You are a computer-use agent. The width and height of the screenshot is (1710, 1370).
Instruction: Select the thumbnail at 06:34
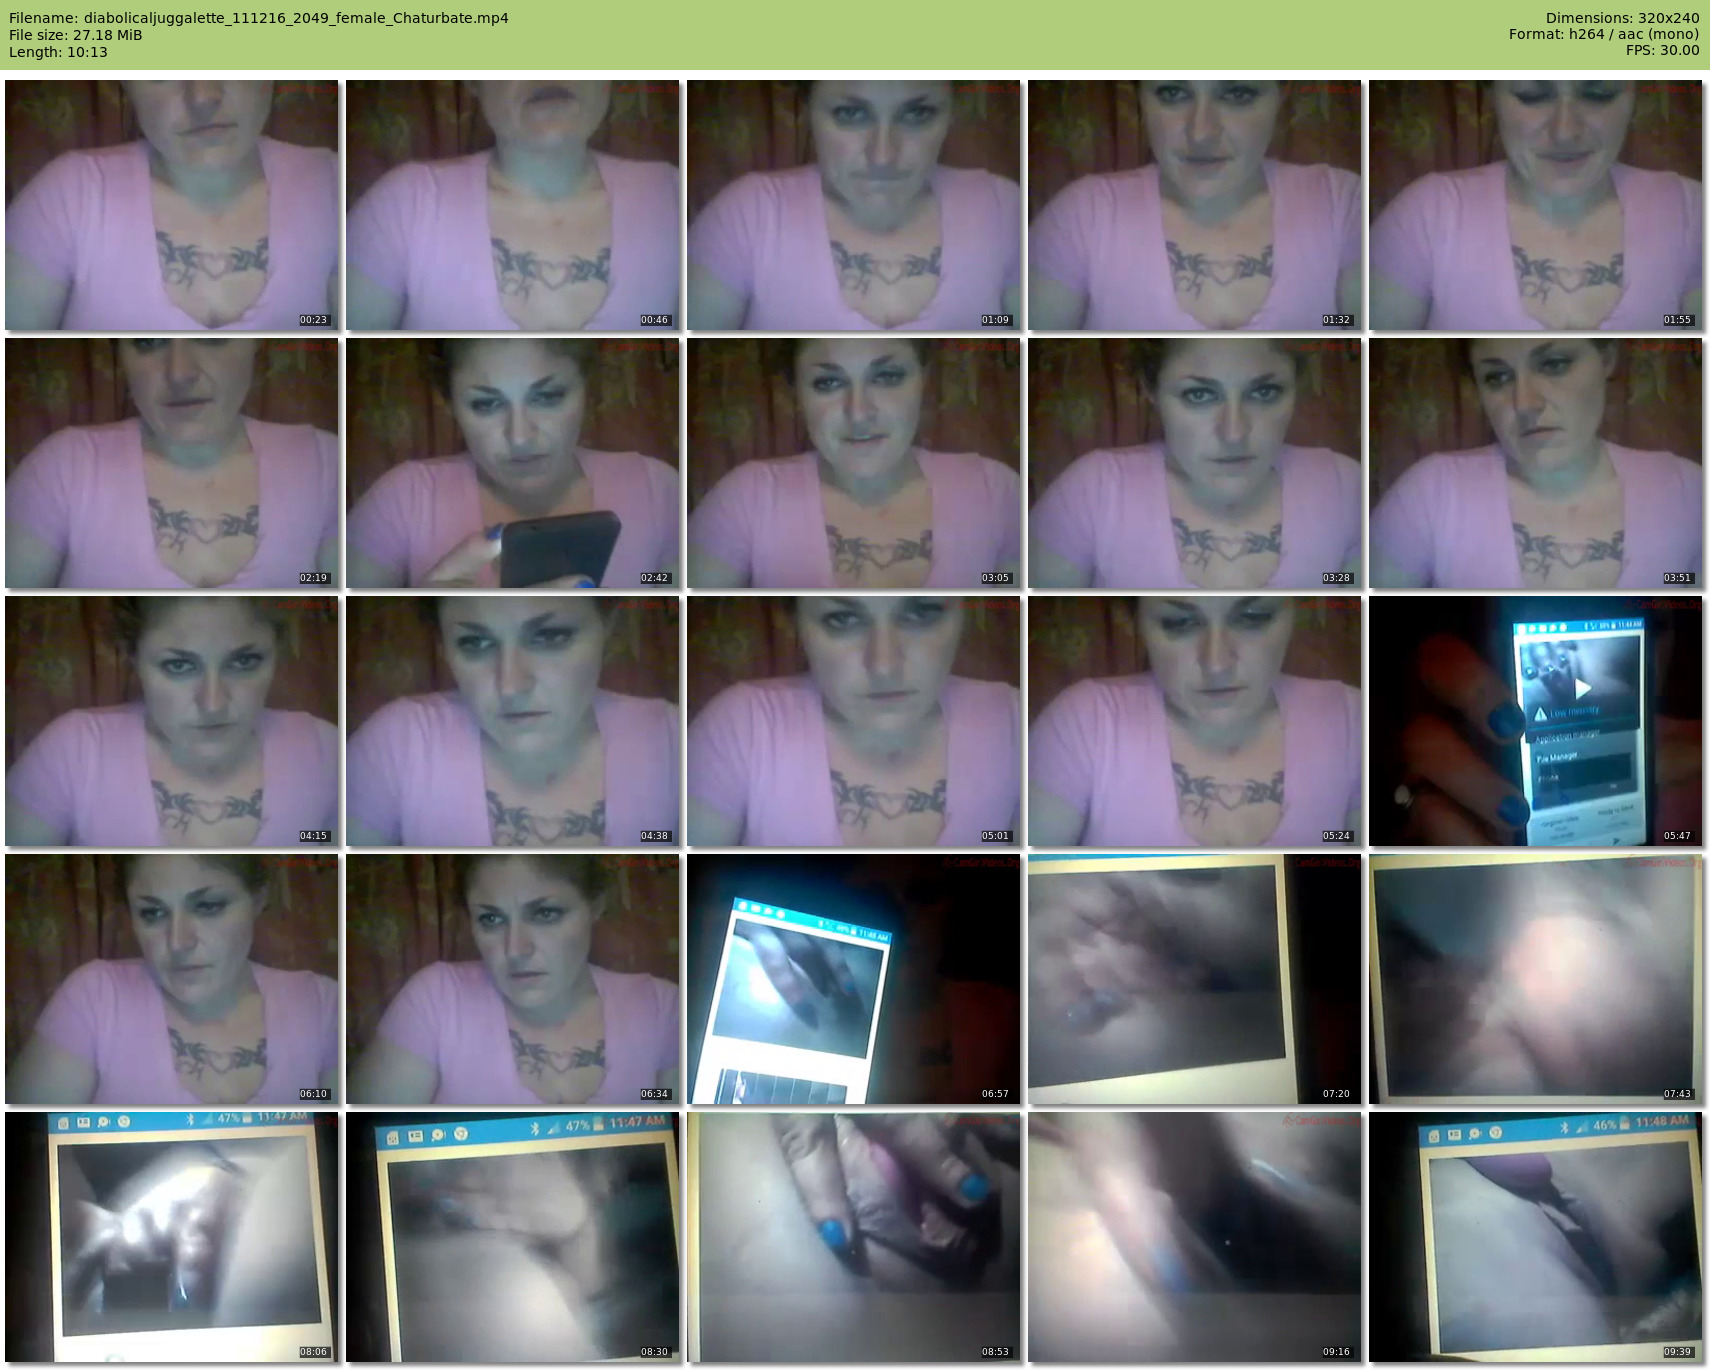coord(513,979)
